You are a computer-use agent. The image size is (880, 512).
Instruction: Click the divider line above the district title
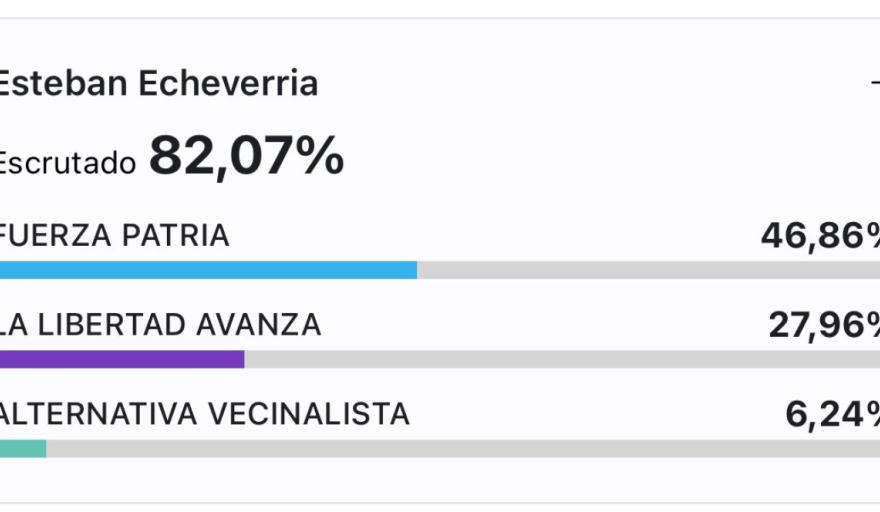(x=440, y=18)
